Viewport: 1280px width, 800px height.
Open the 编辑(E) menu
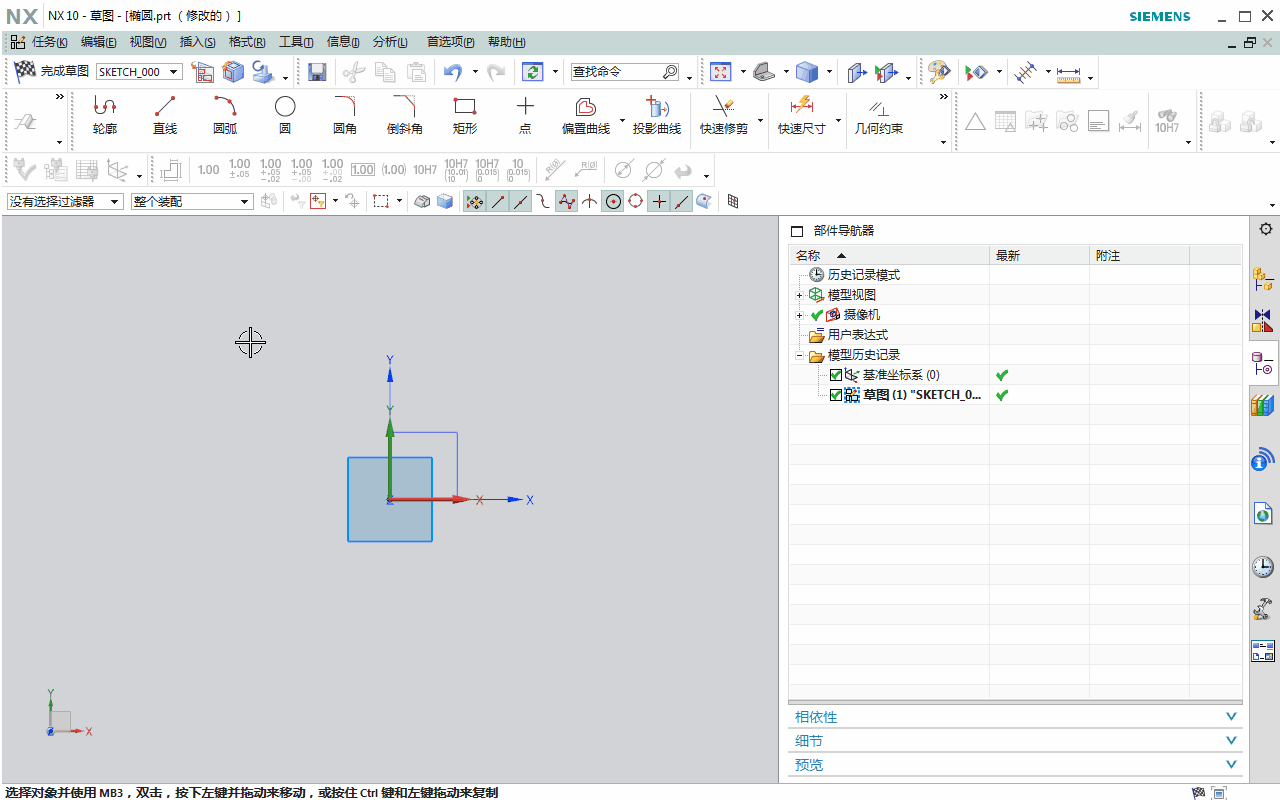[98, 42]
